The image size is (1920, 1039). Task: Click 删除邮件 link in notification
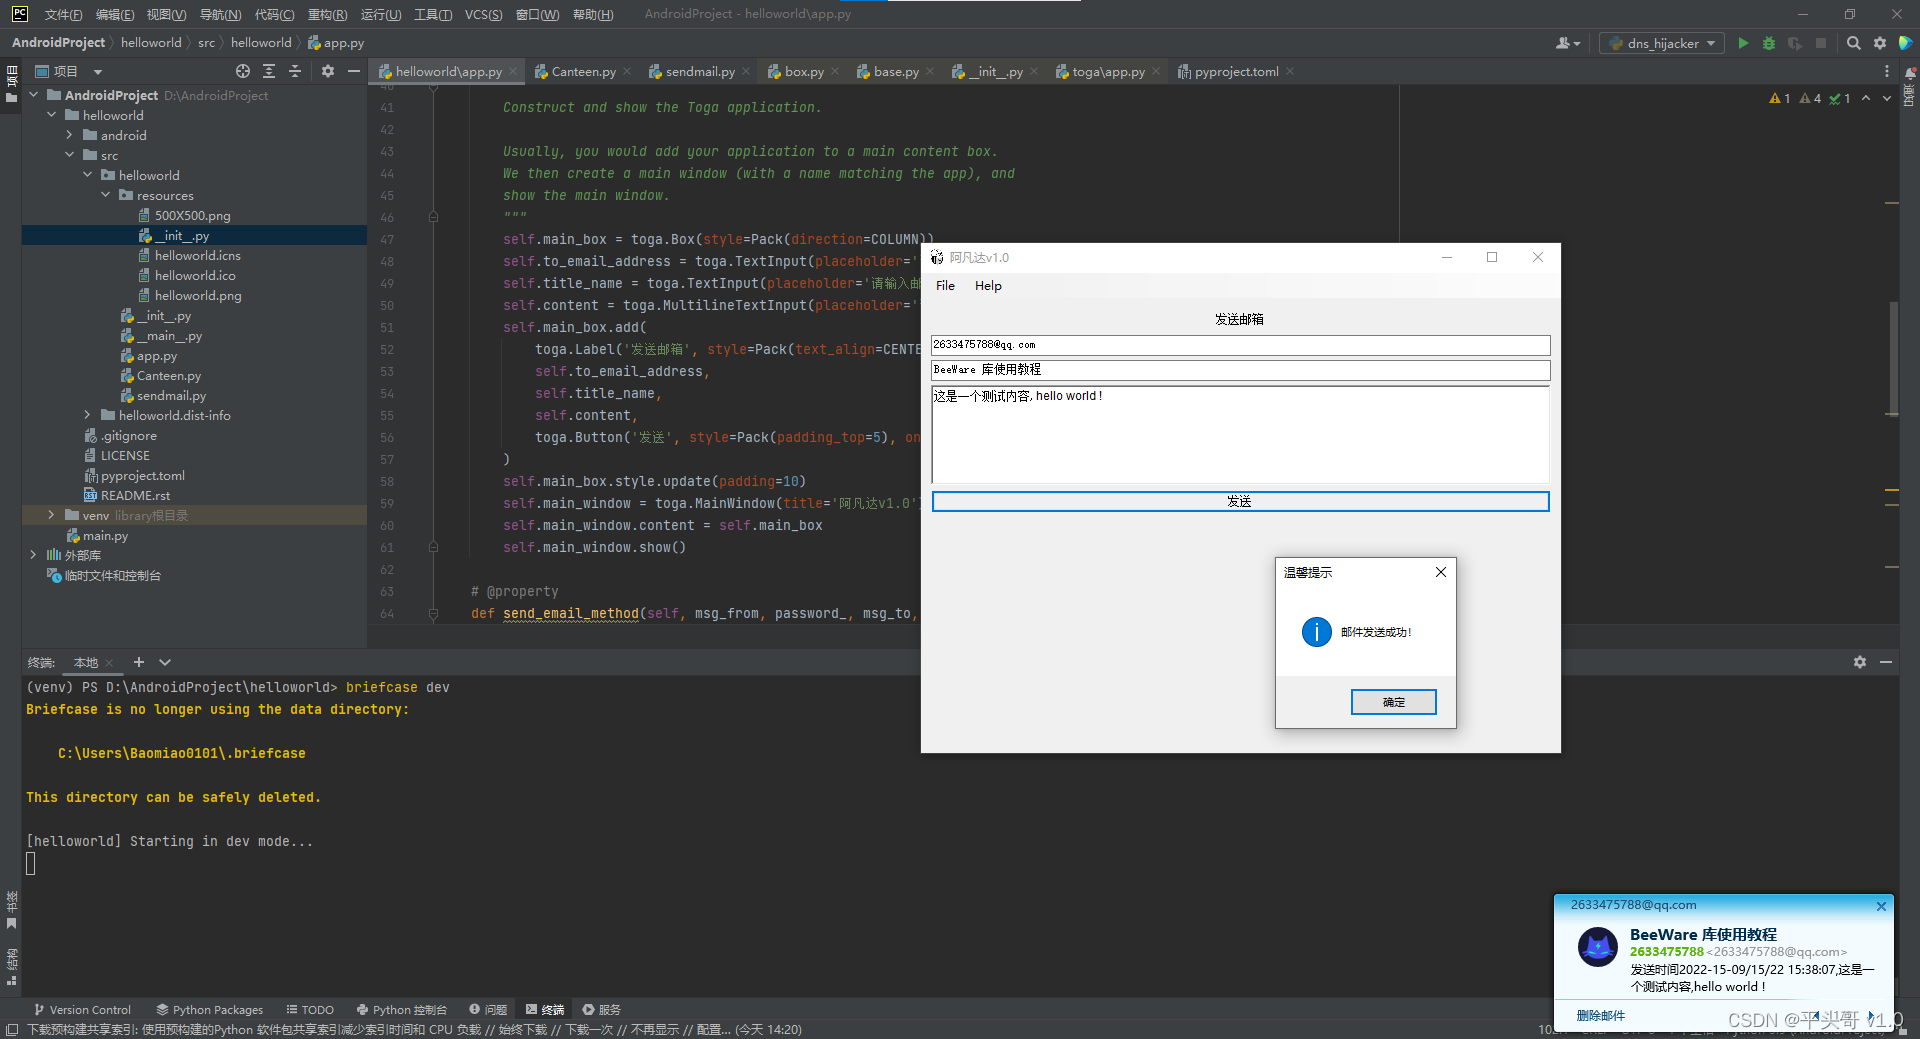click(1600, 1016)
